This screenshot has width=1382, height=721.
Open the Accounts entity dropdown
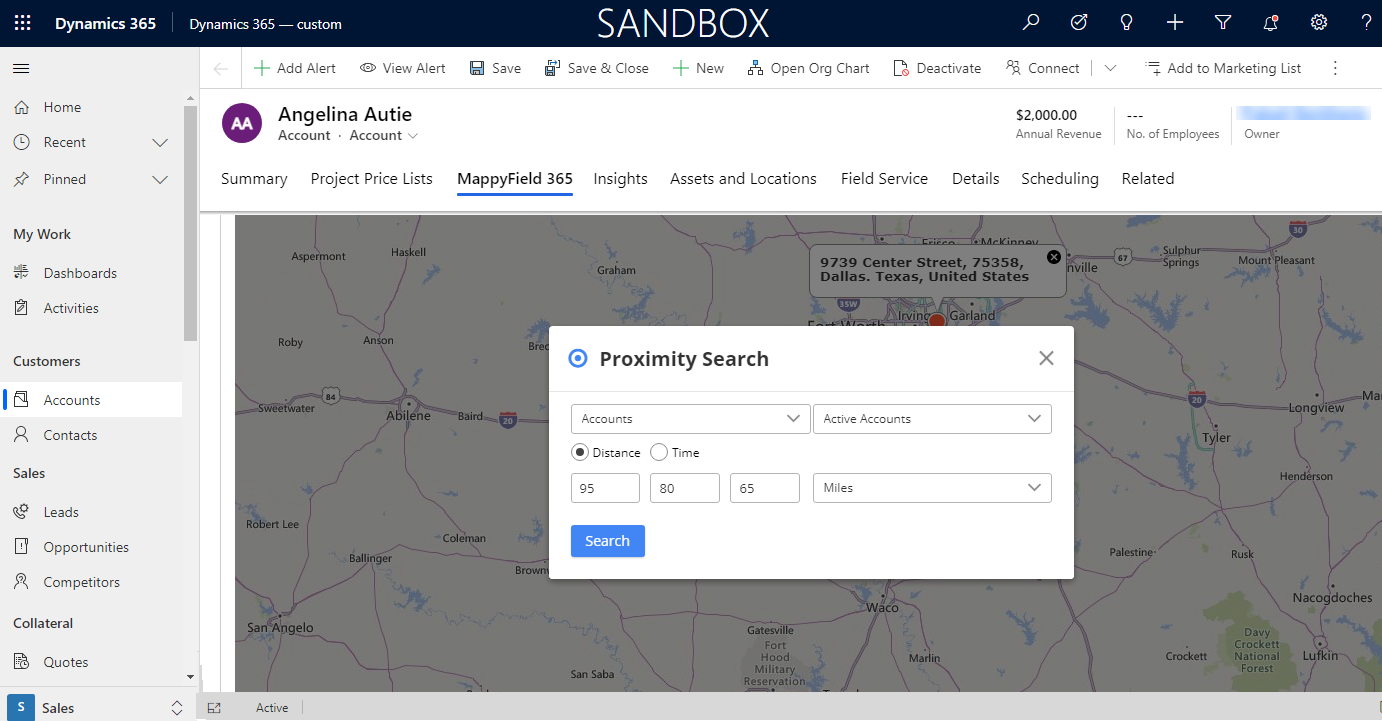[x=690, y=419]
